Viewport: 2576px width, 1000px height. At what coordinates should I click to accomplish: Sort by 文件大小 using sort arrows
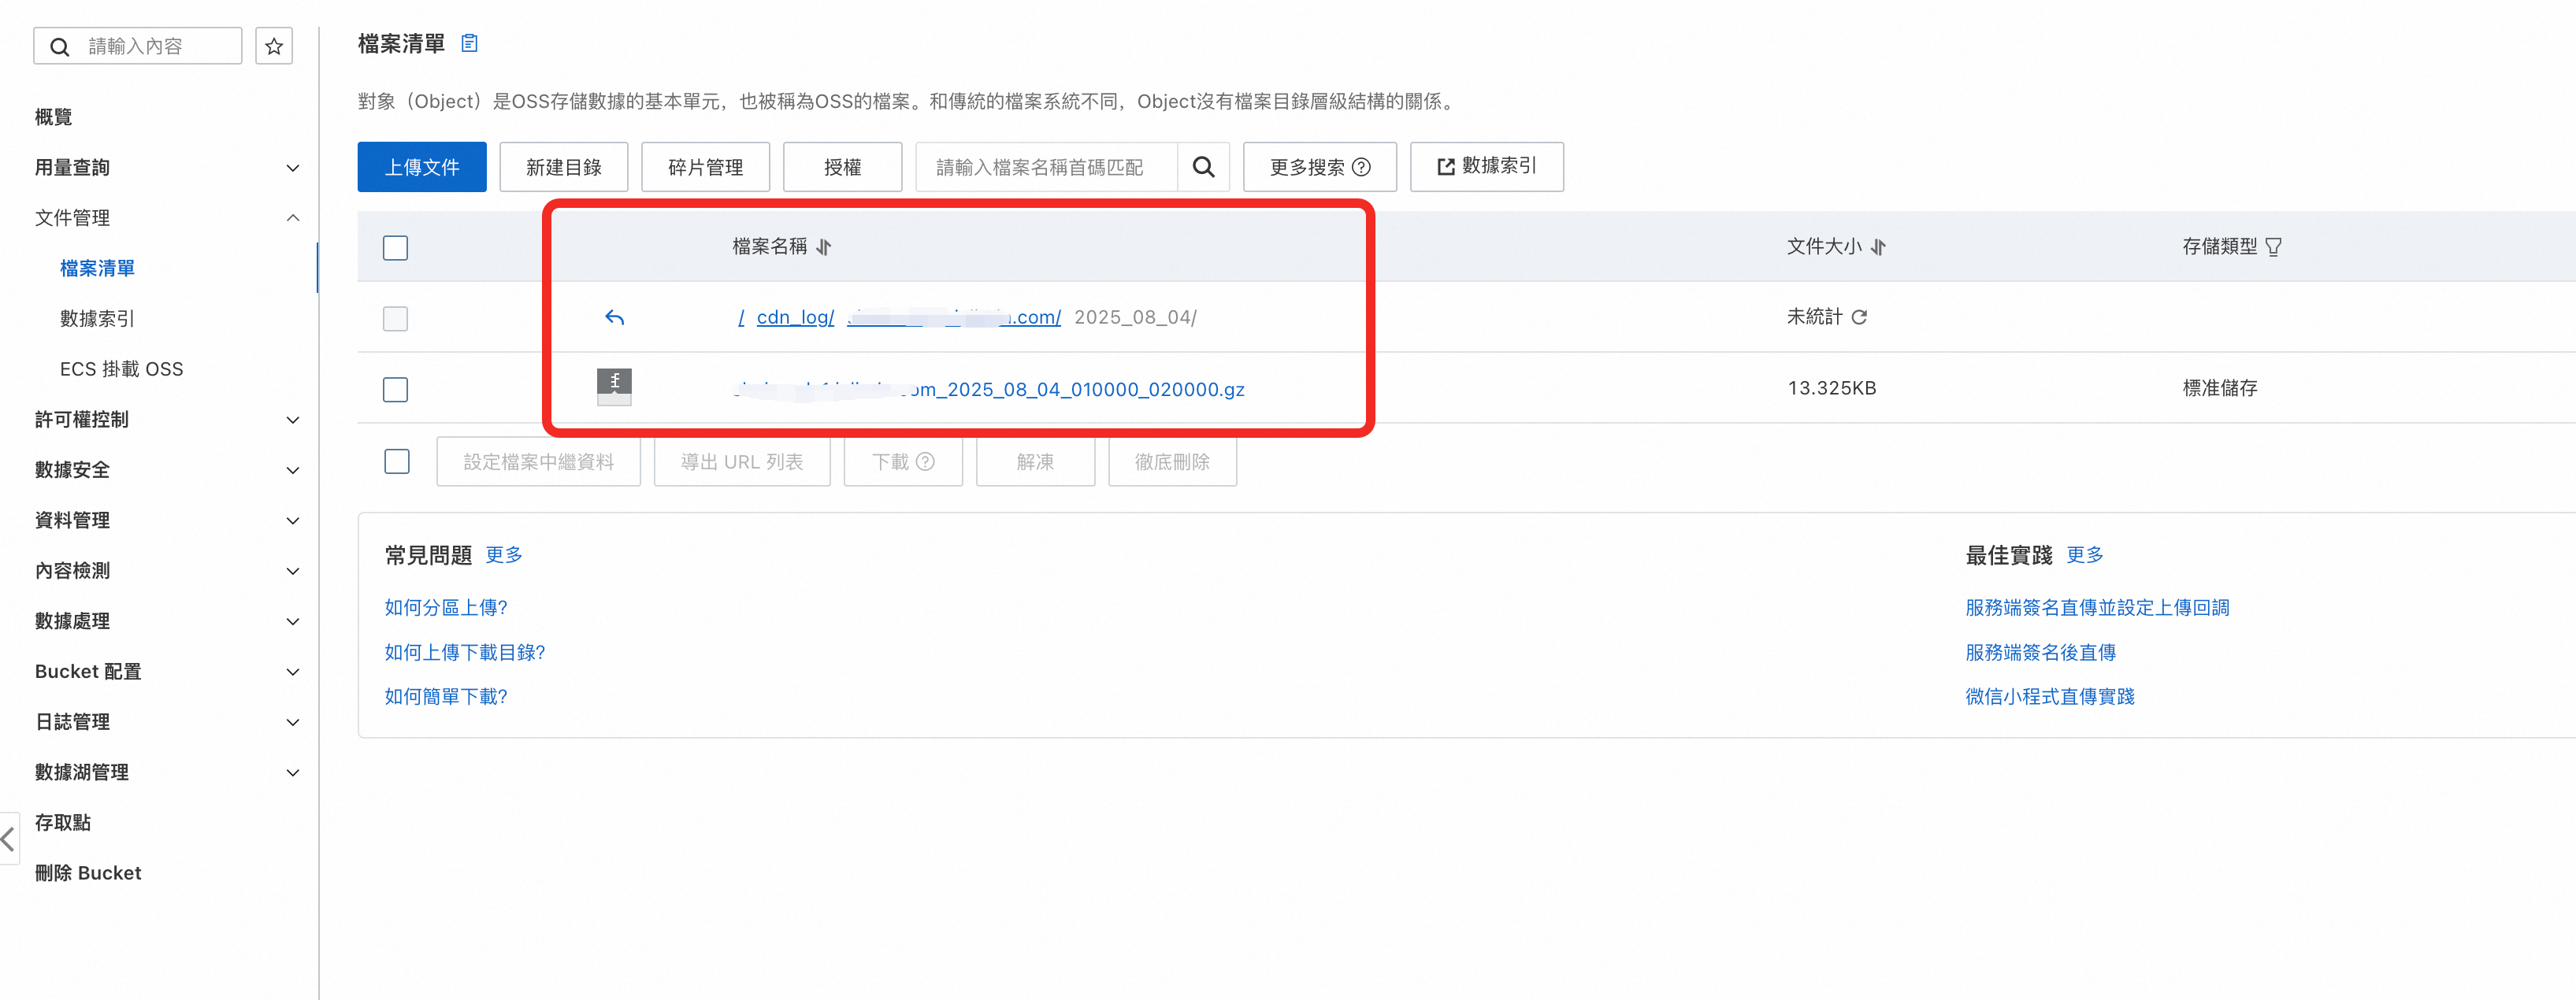click(x=1878, y=247)
